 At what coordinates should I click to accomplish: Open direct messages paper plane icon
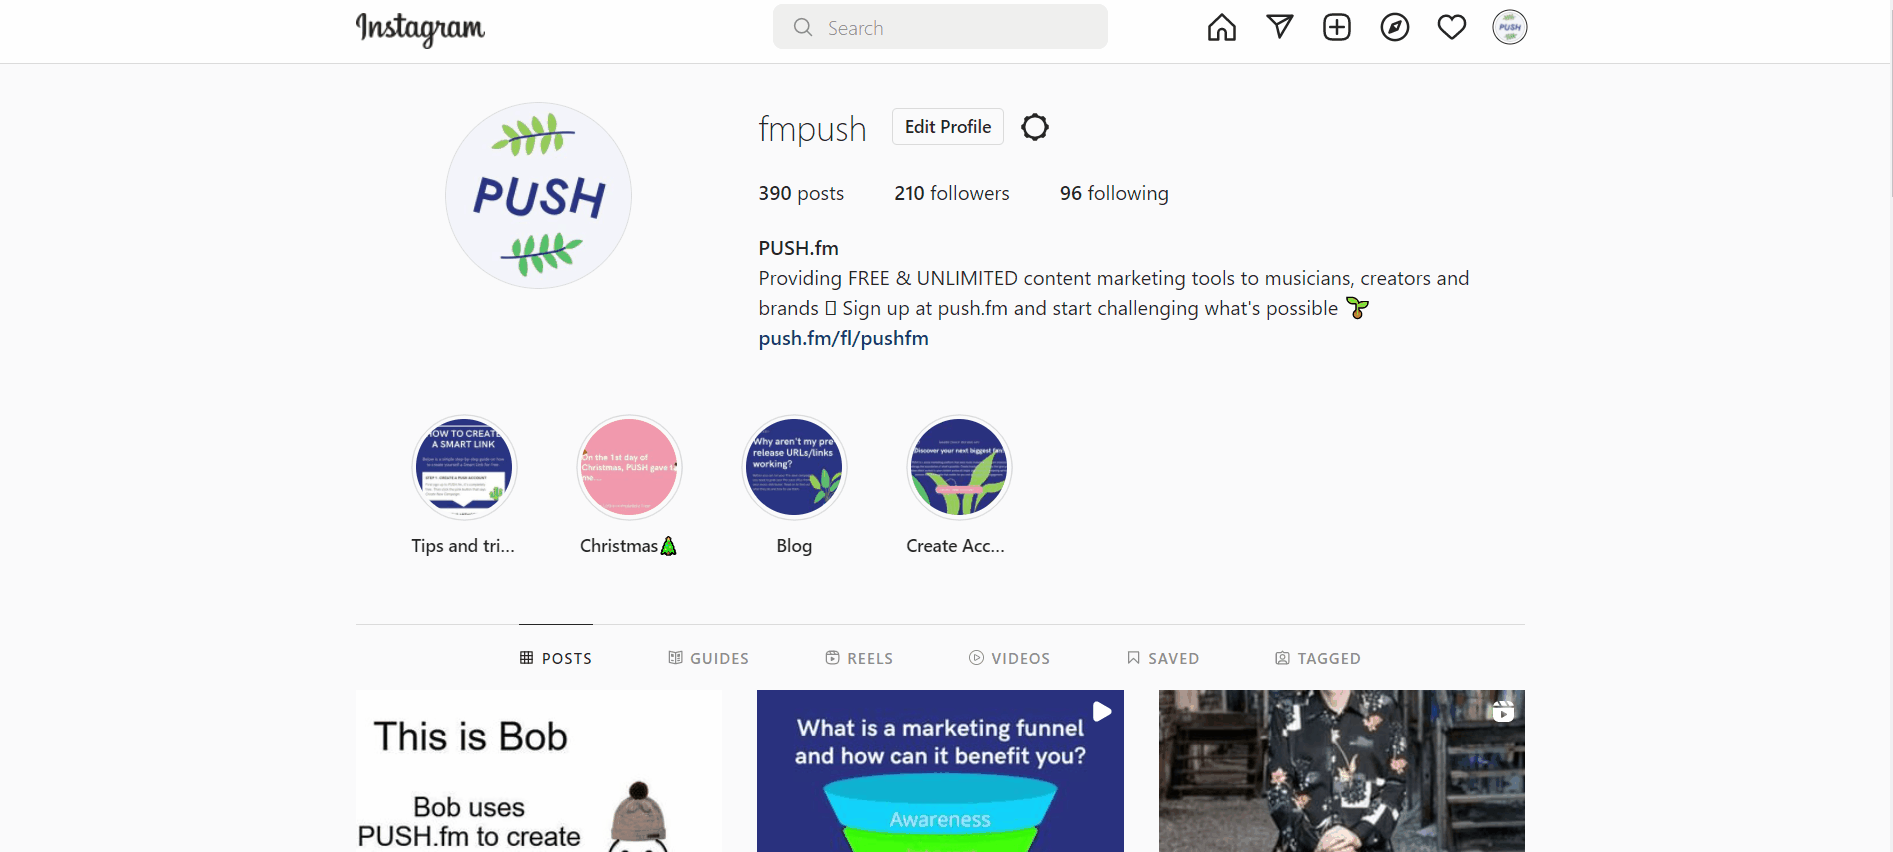coord(1279,27)
